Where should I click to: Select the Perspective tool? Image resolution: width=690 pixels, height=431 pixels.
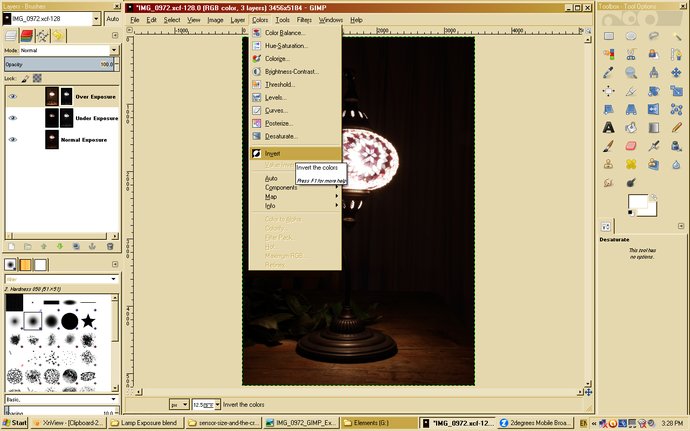point(631,109)
